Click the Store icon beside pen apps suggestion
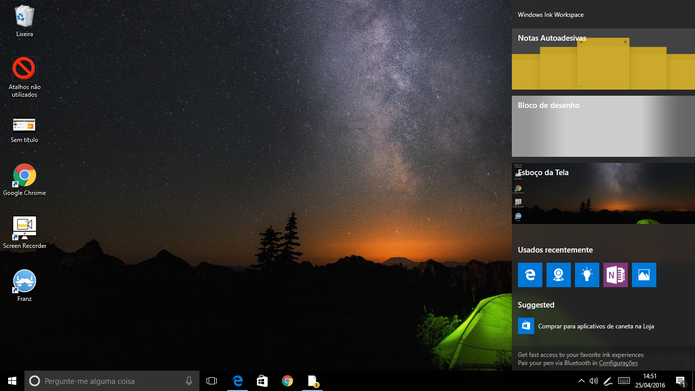The height and width of the screenshot is (391, 695). tap(526, 326)
